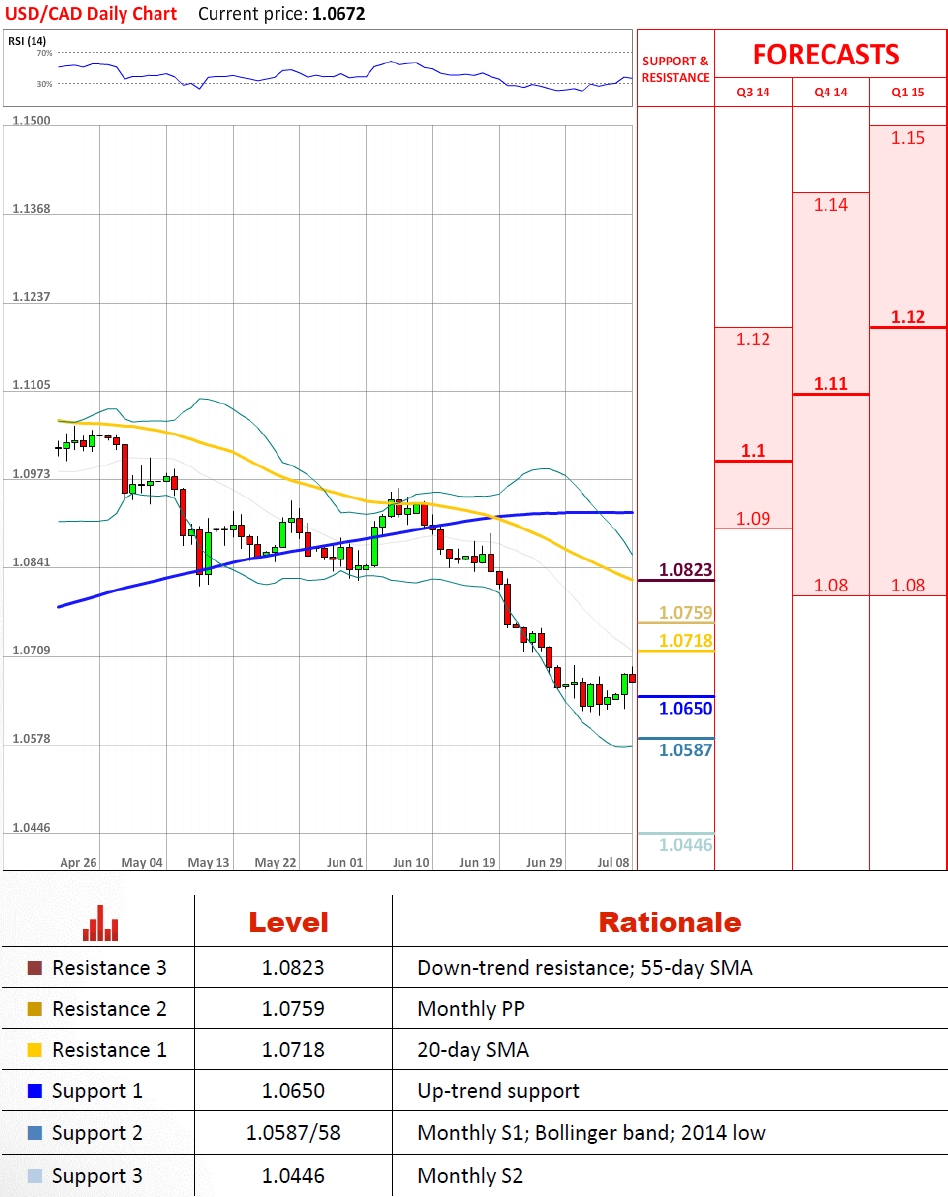Select the 1.0823 level marker beside chart

[x=685, y=571]
